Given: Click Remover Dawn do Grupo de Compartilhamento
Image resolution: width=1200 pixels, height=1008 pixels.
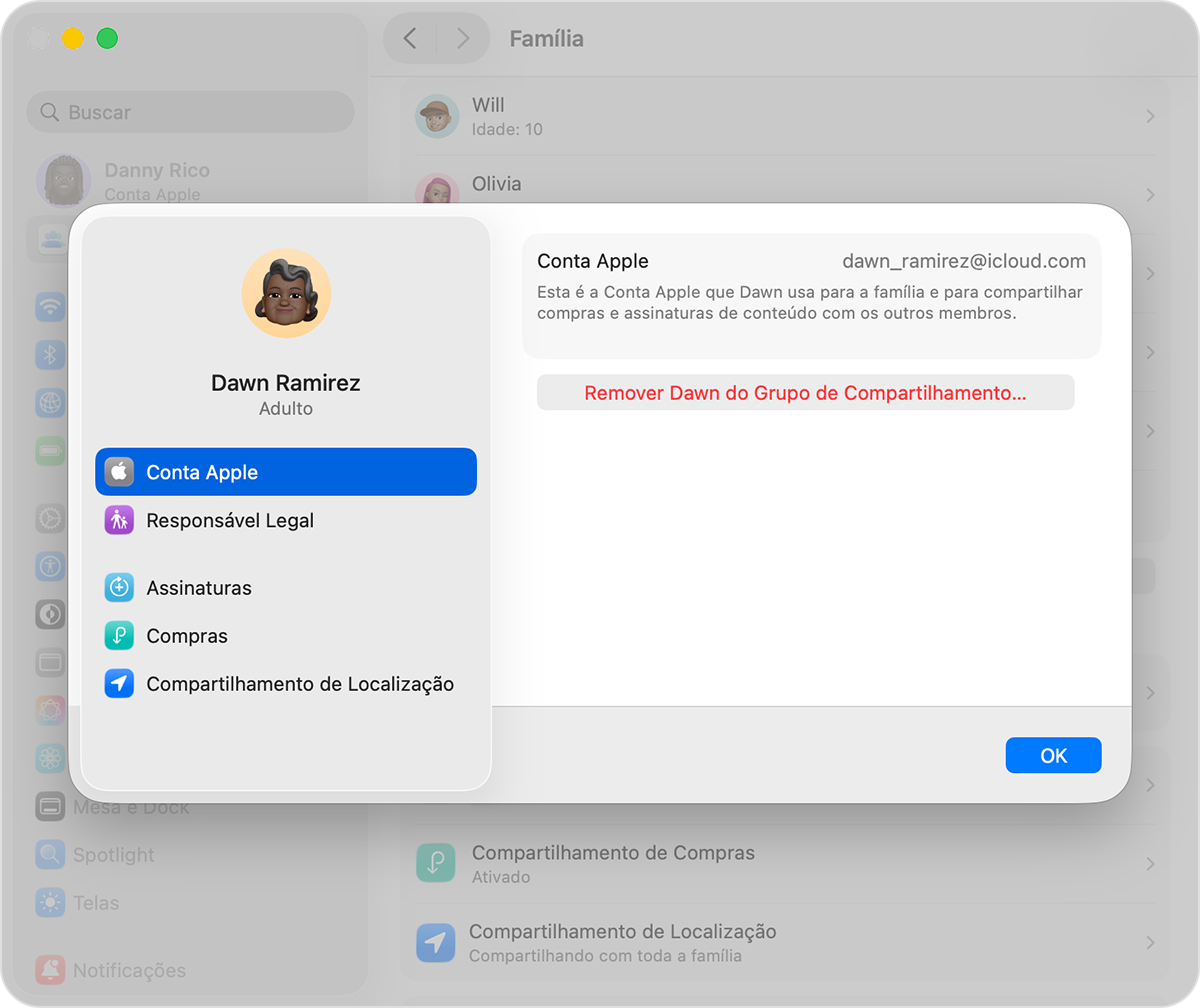Looking at the screenshot, I should pos(805,392).
